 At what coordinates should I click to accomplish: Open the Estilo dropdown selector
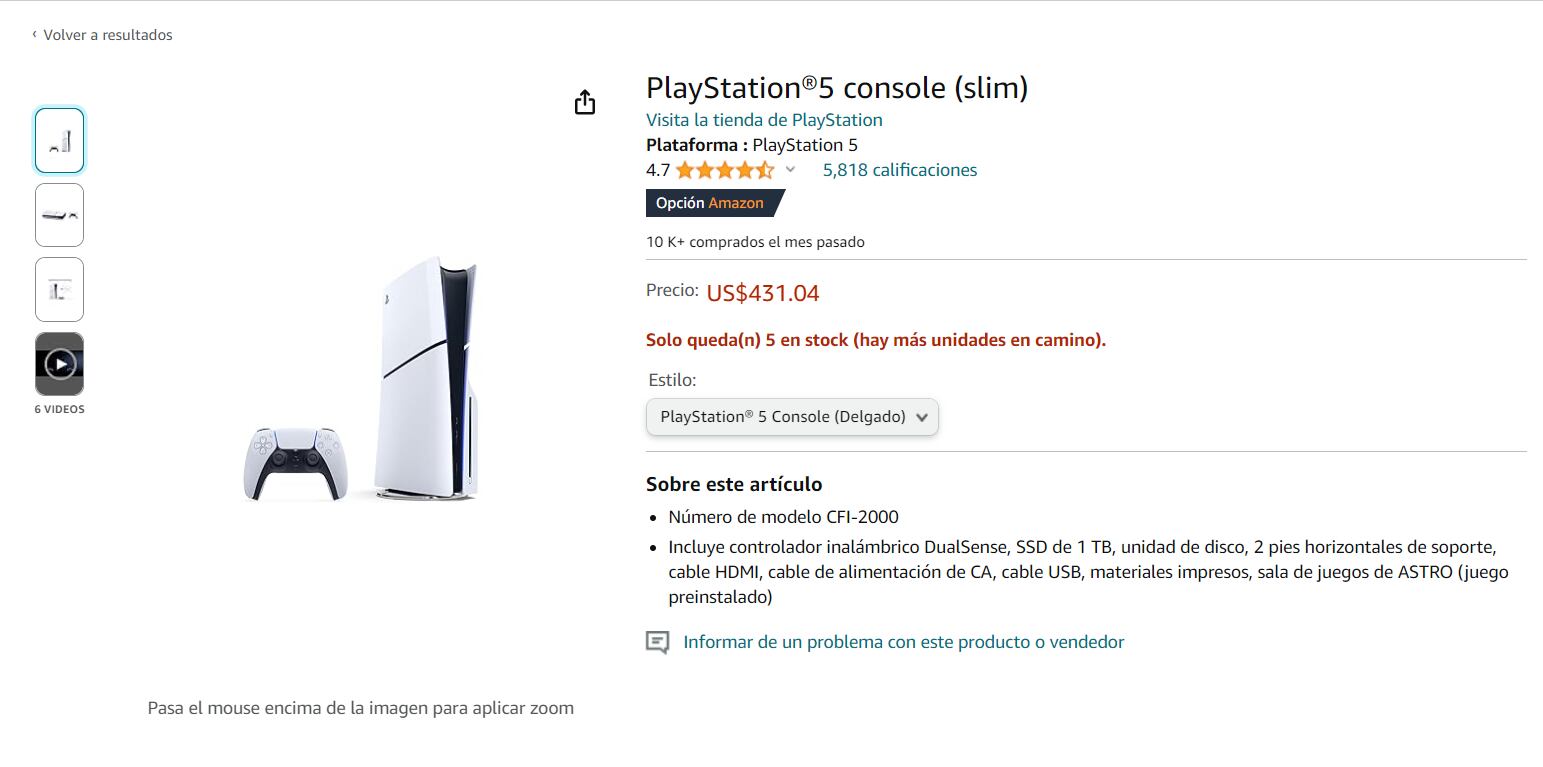(x=792, y=417)
